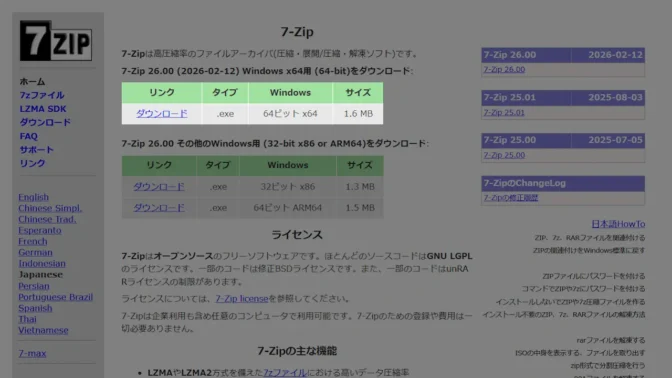Download the 32ビット x86 installer
Image resolution: width=672 pixels, height=378 pixels.
tap(159, 187)
